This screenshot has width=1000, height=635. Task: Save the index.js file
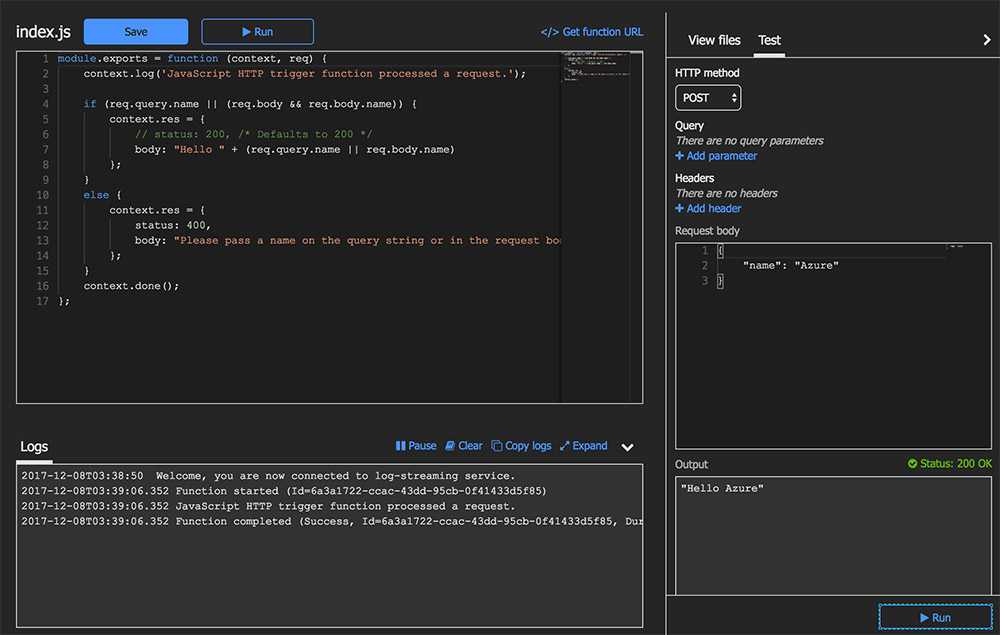[136, 32]
